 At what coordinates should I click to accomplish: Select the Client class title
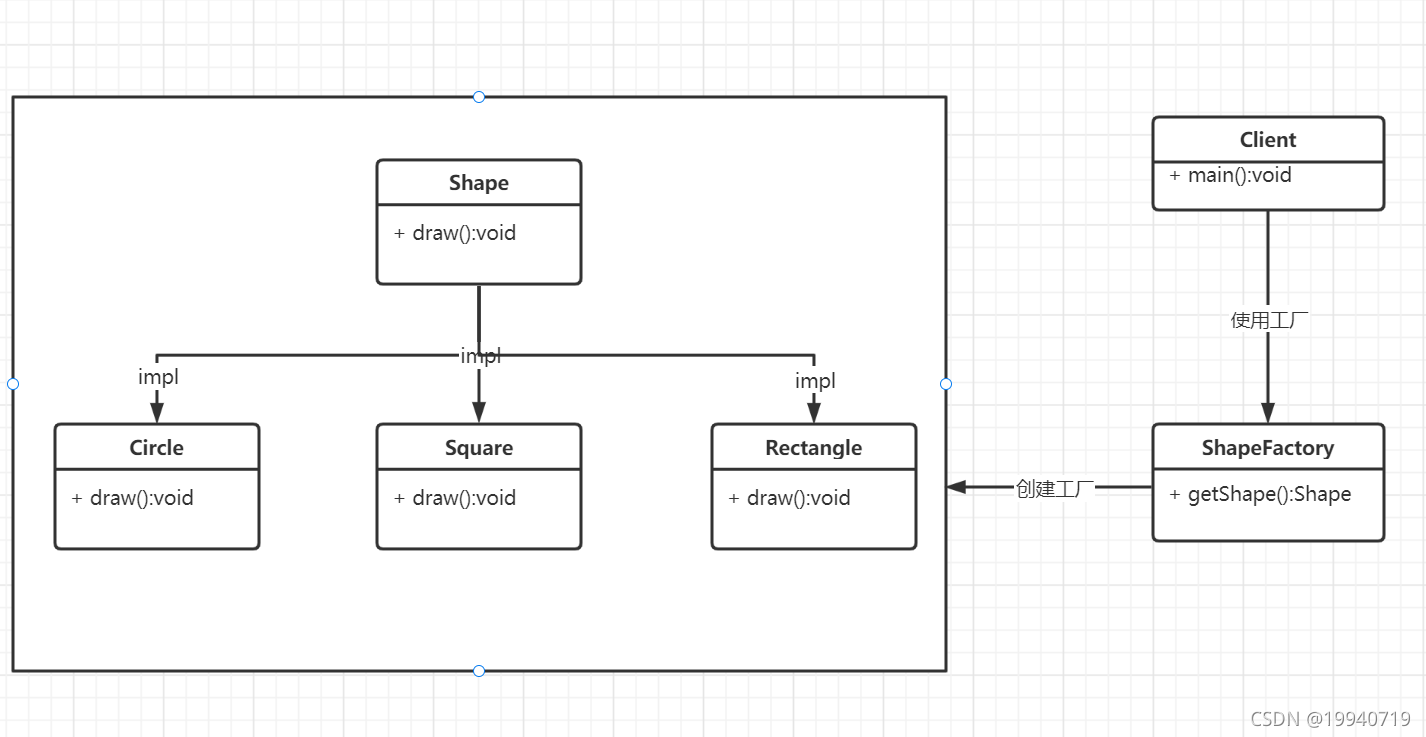pyautogui.click(x=1268, y=140)
